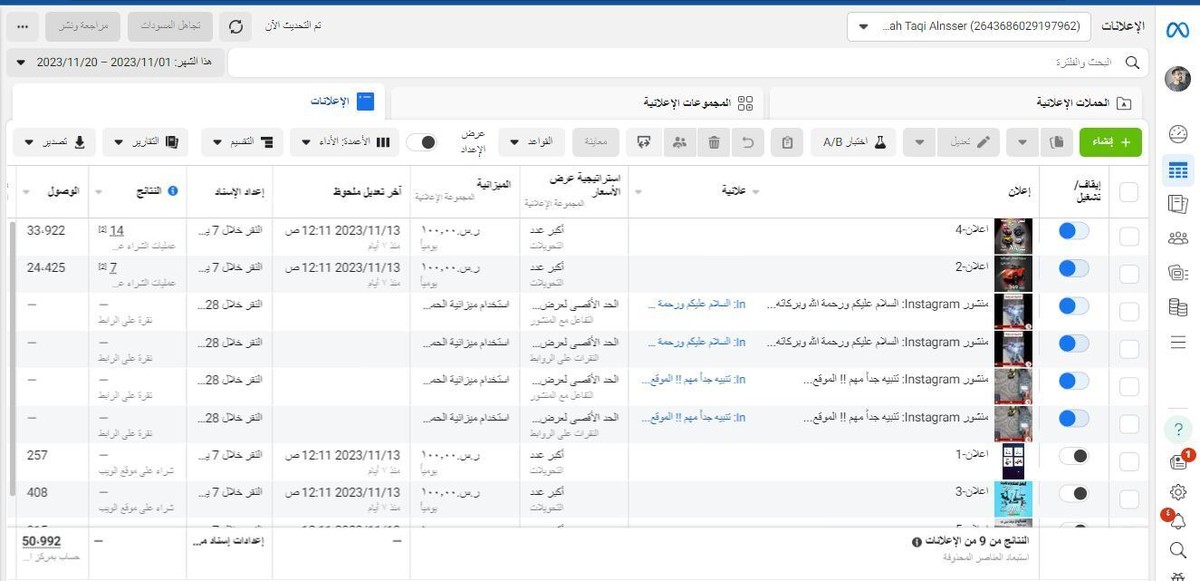Click the Delete (trash) icon in toolbar
Viewport: 1200px width, 581px height.
[714, 142]
